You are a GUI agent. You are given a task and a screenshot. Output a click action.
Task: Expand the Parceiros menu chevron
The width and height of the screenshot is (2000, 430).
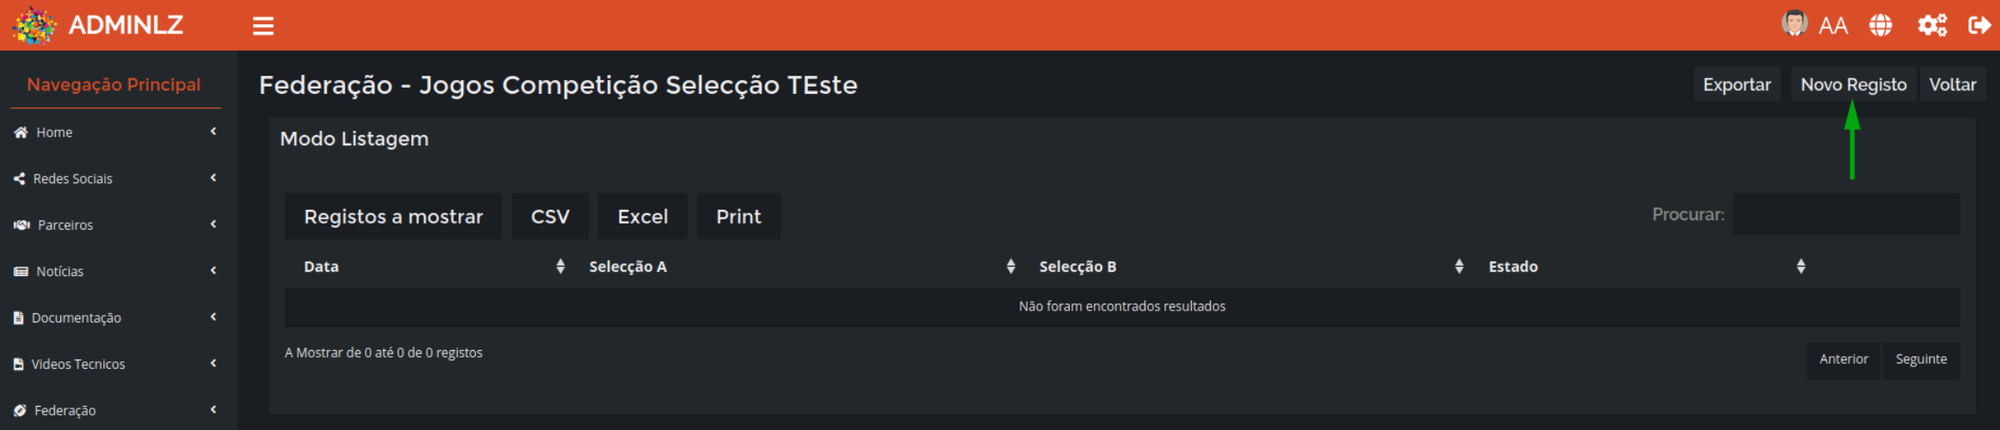point(213,224)
